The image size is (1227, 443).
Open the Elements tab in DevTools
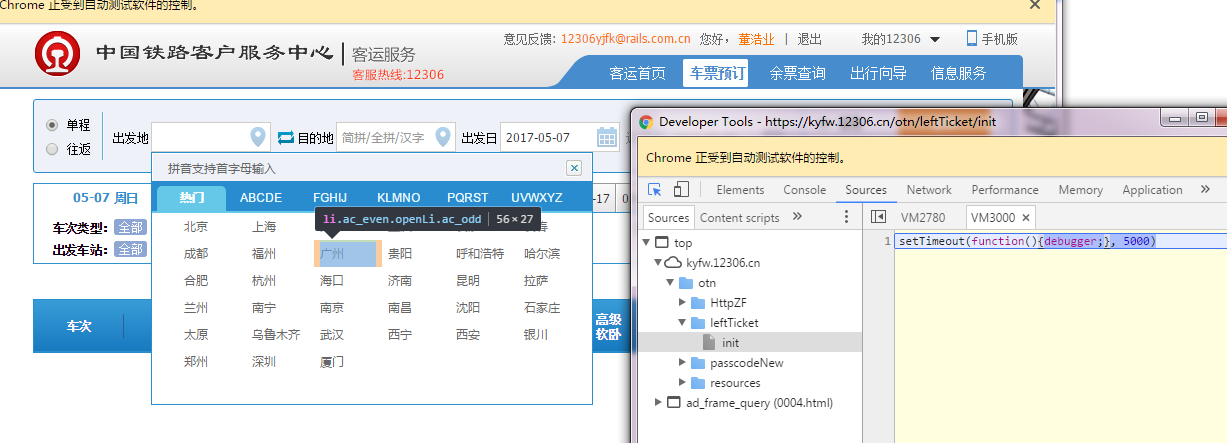(x=740, y=190)
